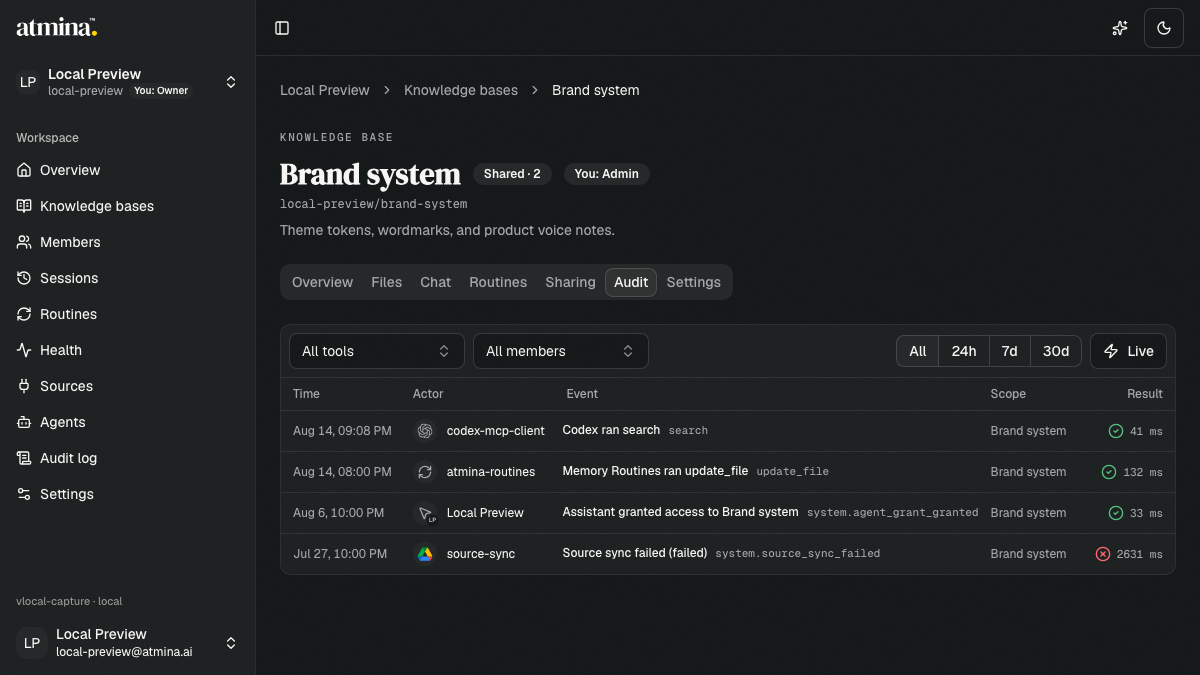Image resolution: width=1200 pixels, height=675 pixels.
Task: Select the 24h time range
Action: click(x=964, y=351)
